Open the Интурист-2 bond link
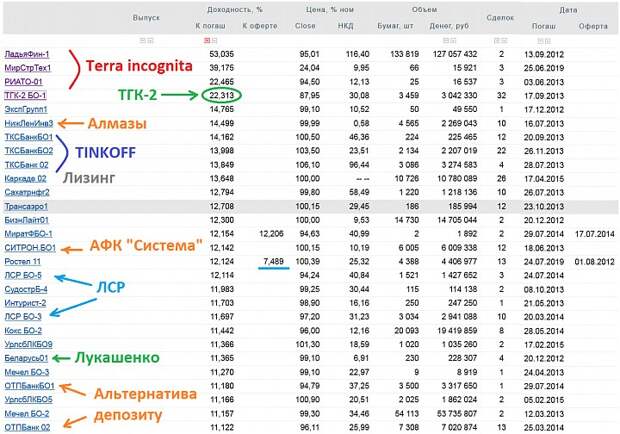Screen dimensions: 620x434 [25, 303]
